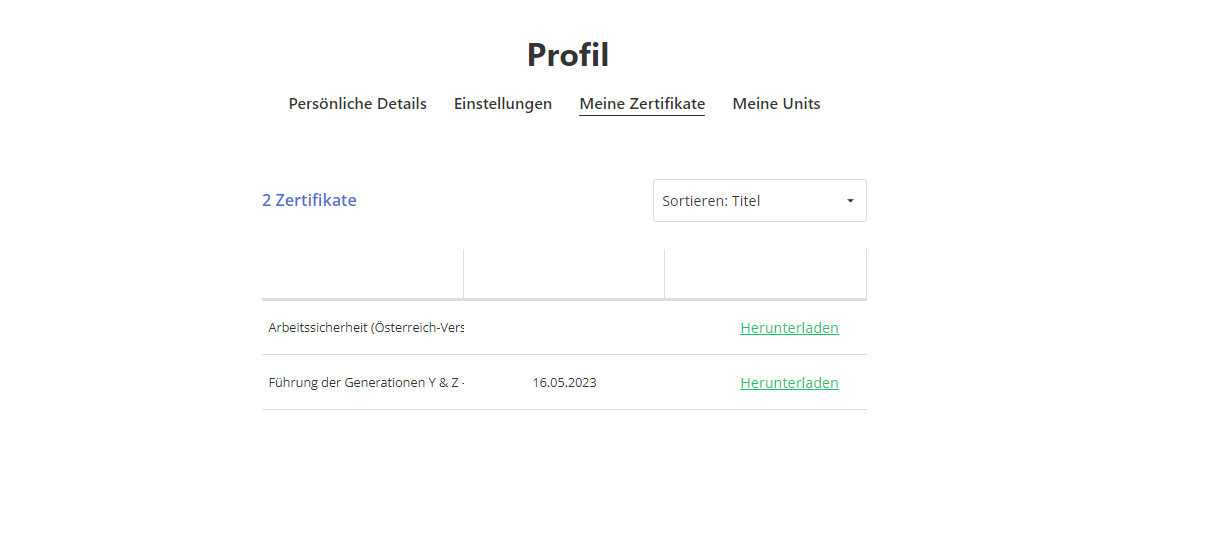The width and height of the screenshot is (1219, 556).
Task: Select the Meine Zertifikate tab
Action: (642, 104)
